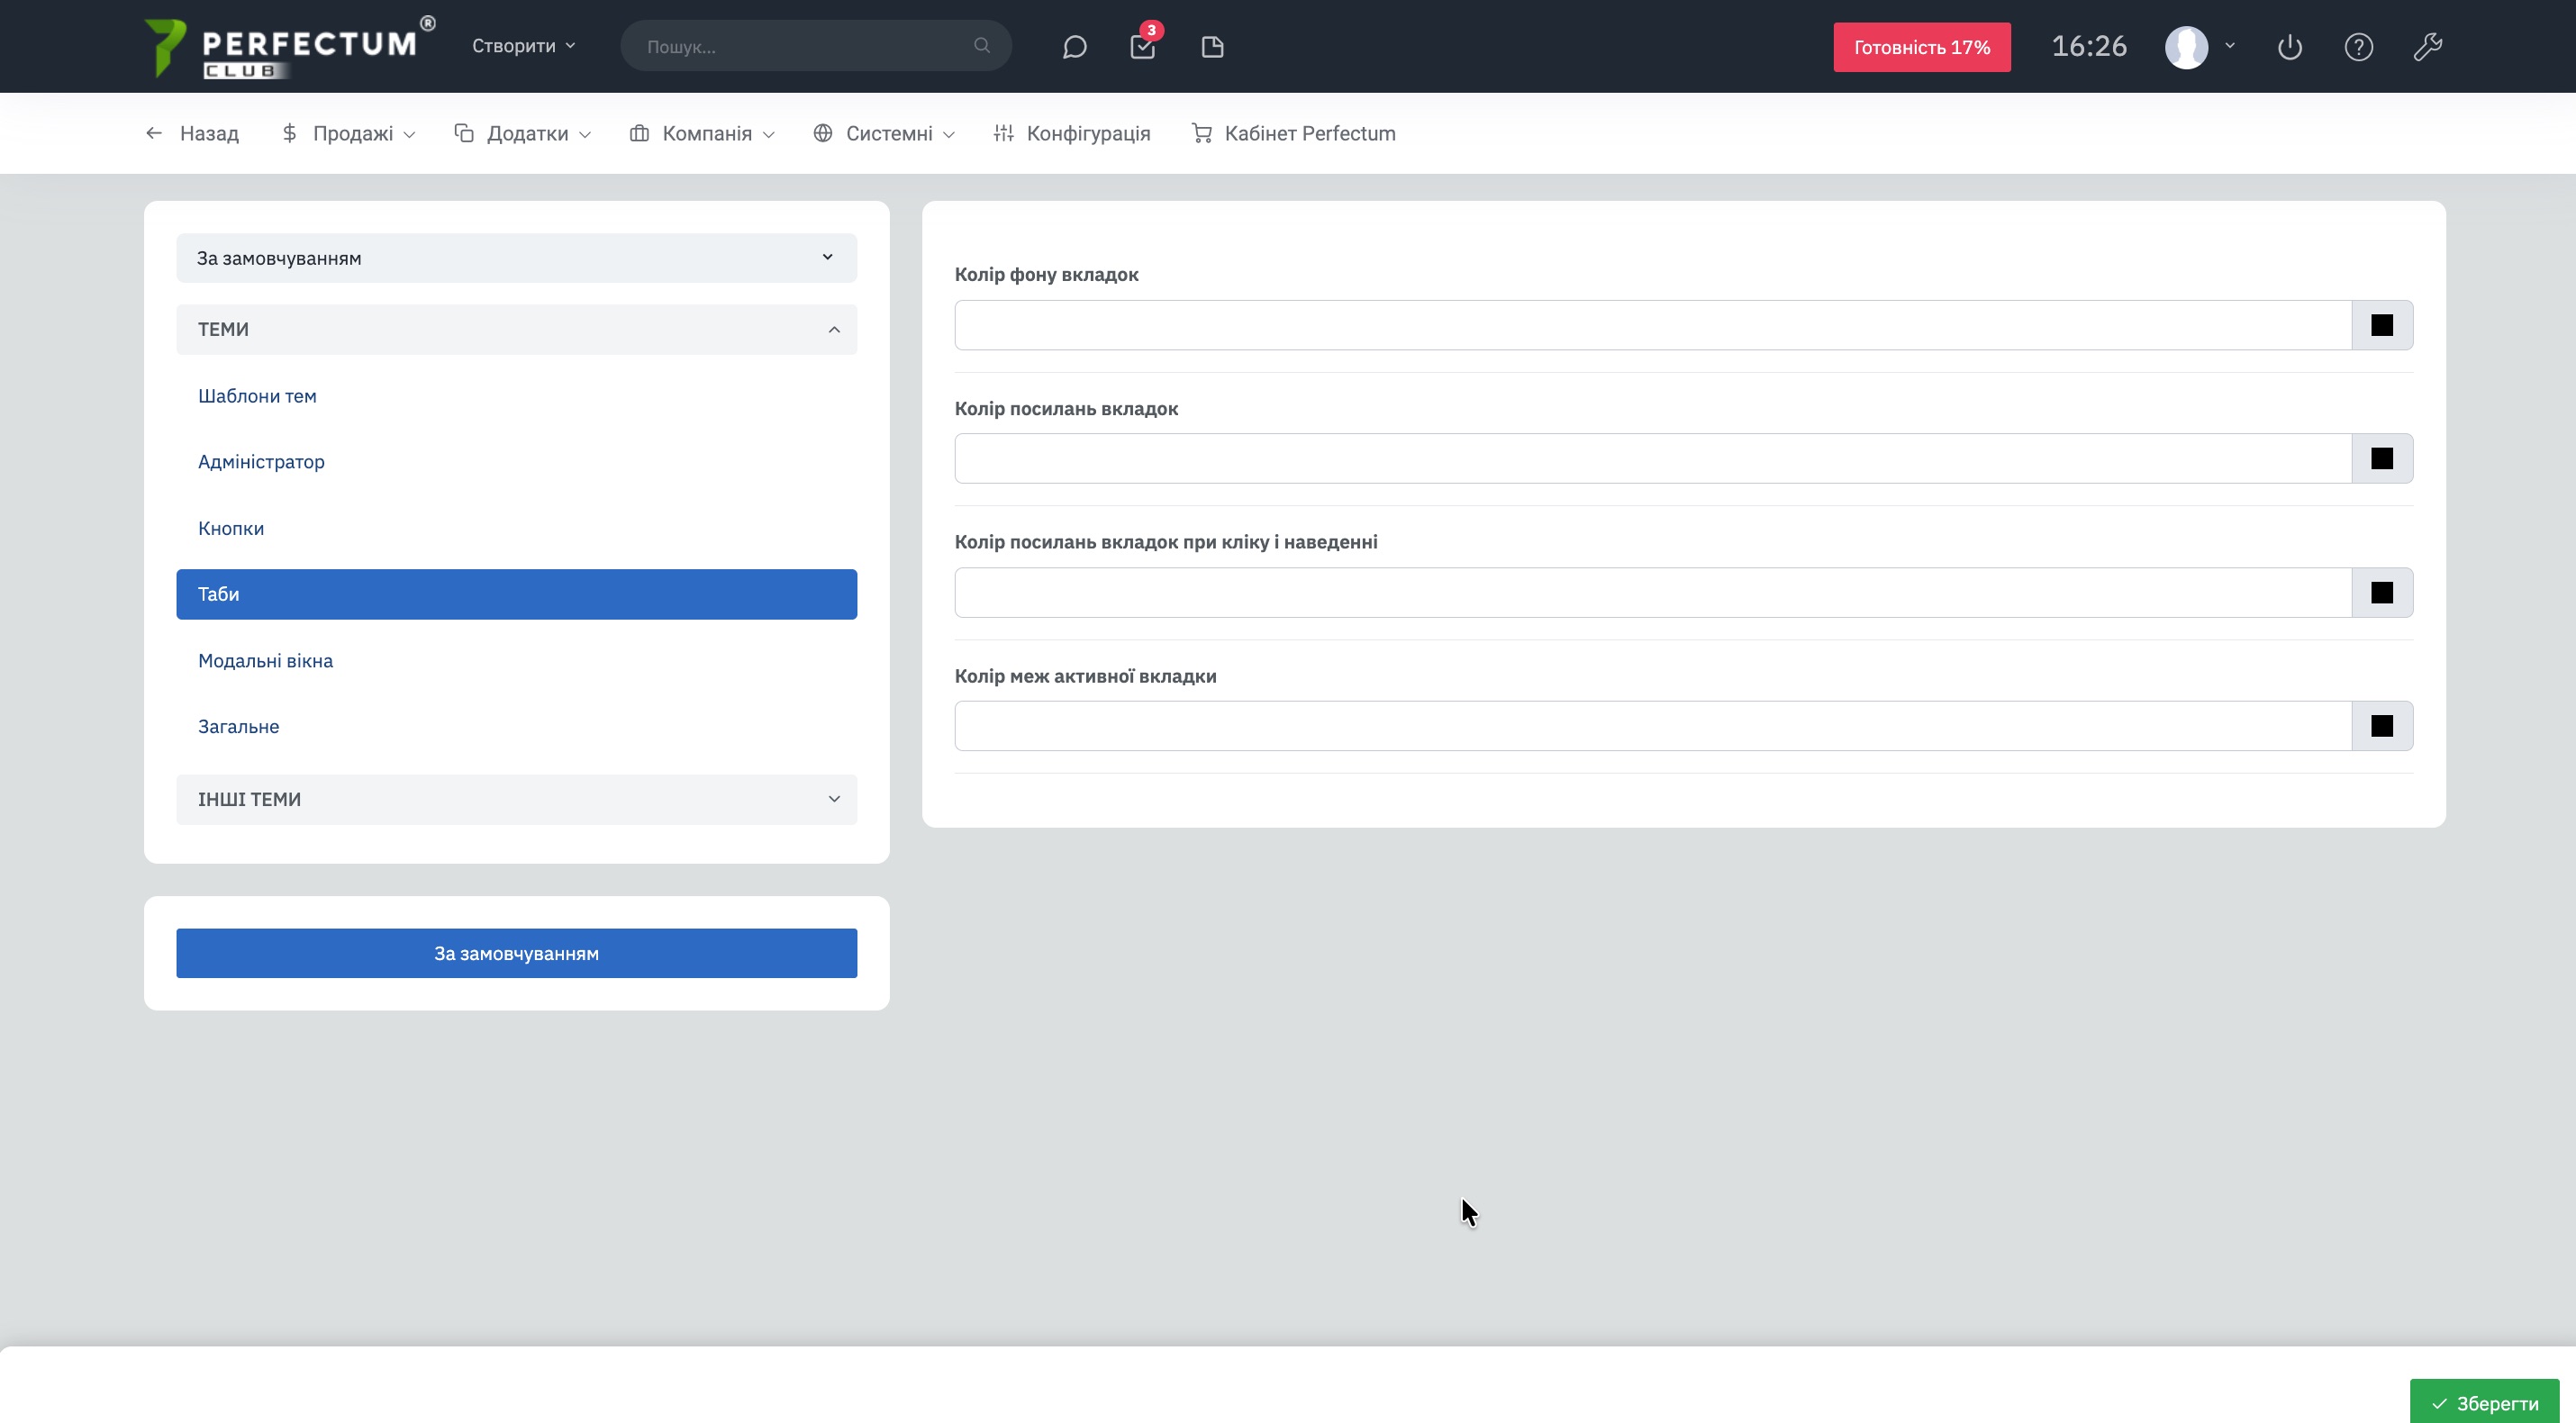The height and width of the screenshot is (1423, 2576).
Task: Select the Кнопки theme section
Action: 231,528
